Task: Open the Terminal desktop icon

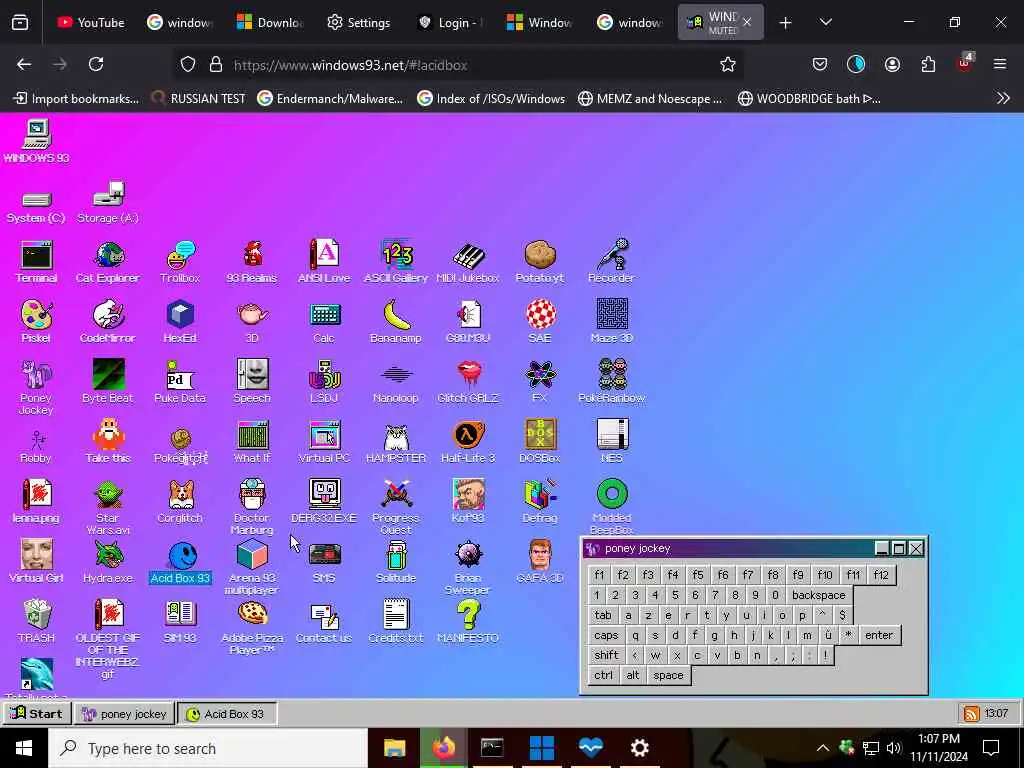Action: pyautogui.click(x=37, y=261)
